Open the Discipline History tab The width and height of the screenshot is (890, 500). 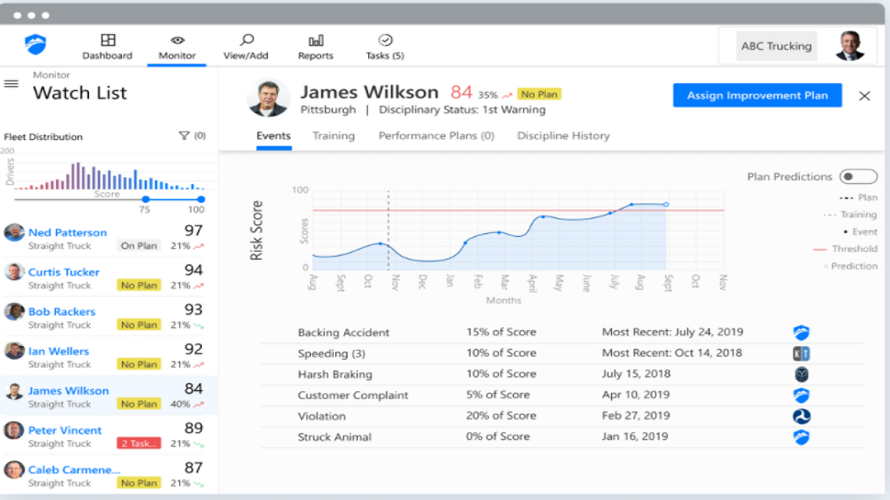click(x=563, y=136)
